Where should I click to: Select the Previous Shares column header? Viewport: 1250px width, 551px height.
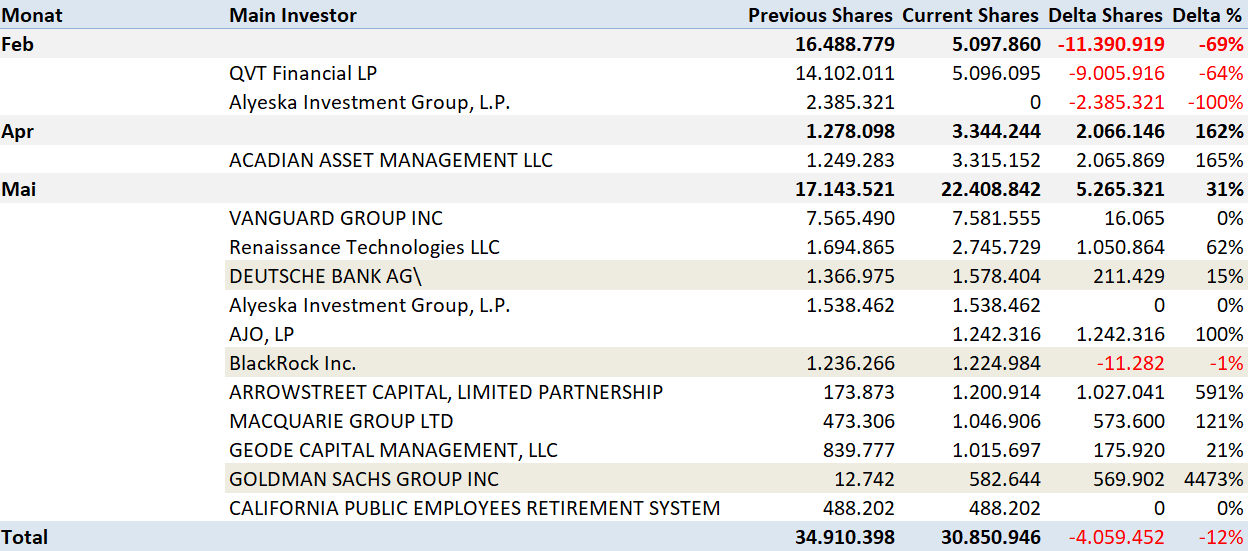[x=820, y=15]
